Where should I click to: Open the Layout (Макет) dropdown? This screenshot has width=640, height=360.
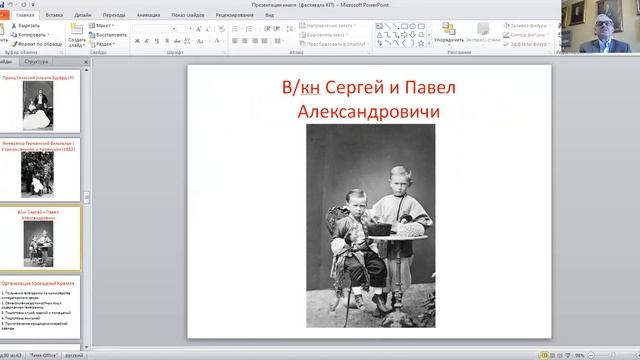click(102, 26)
